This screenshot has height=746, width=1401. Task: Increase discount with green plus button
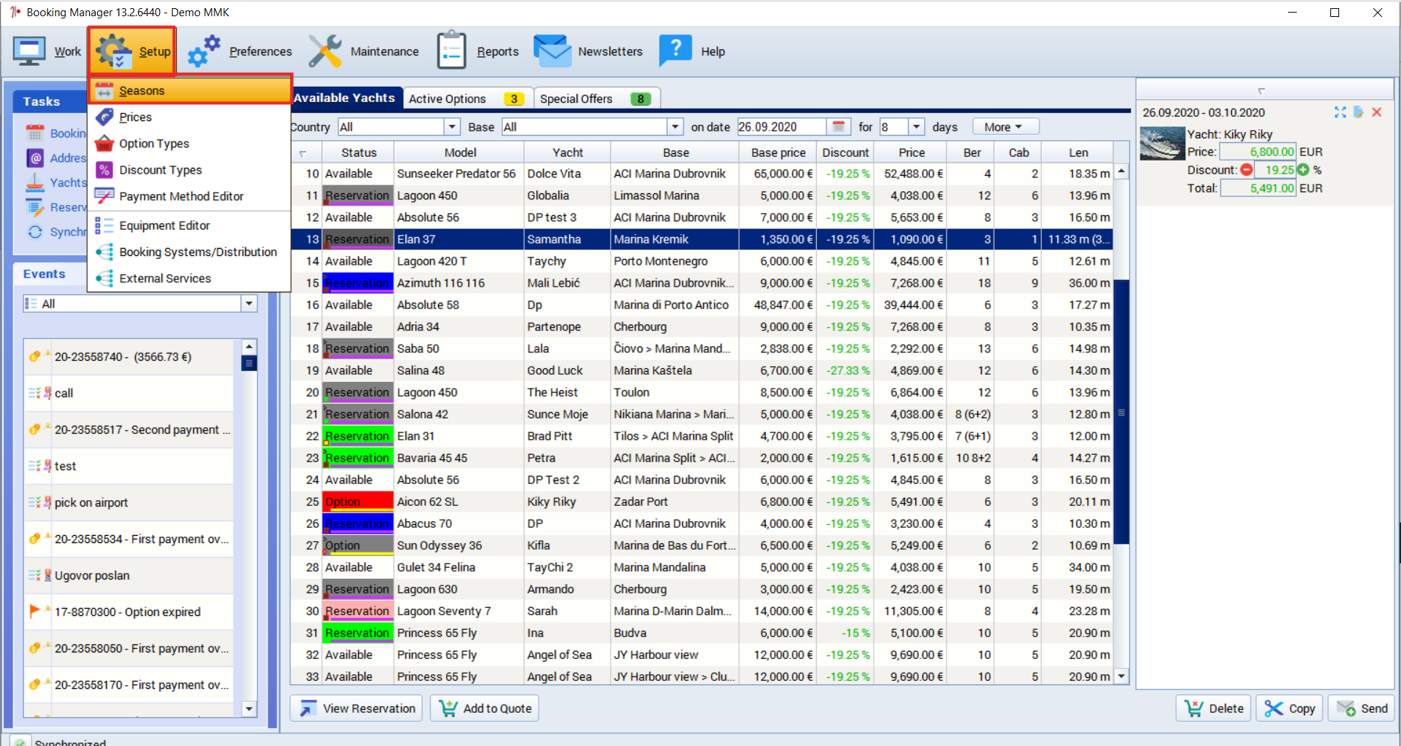click(x=1303, y=170)
